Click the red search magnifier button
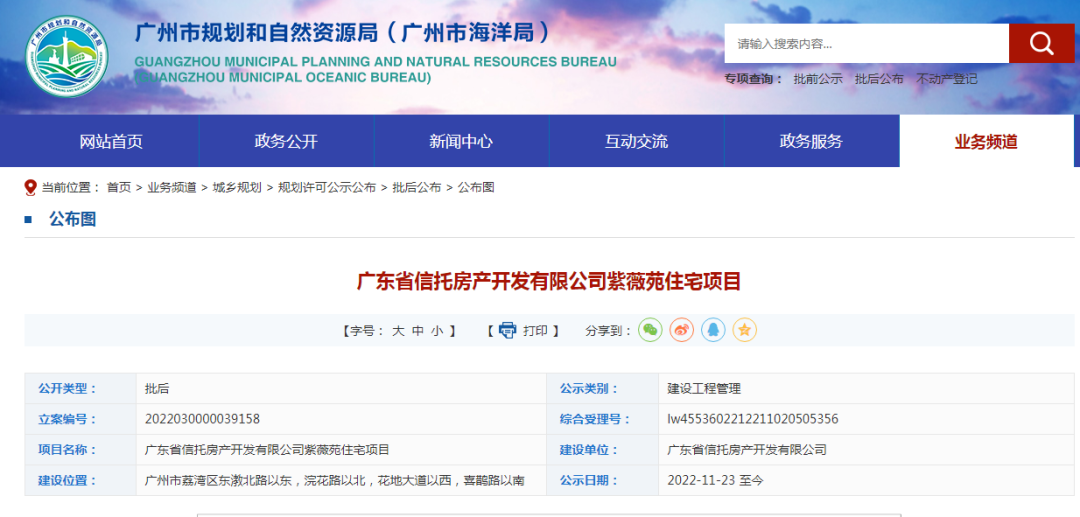1080x517 pixels. pos(1041,43)
